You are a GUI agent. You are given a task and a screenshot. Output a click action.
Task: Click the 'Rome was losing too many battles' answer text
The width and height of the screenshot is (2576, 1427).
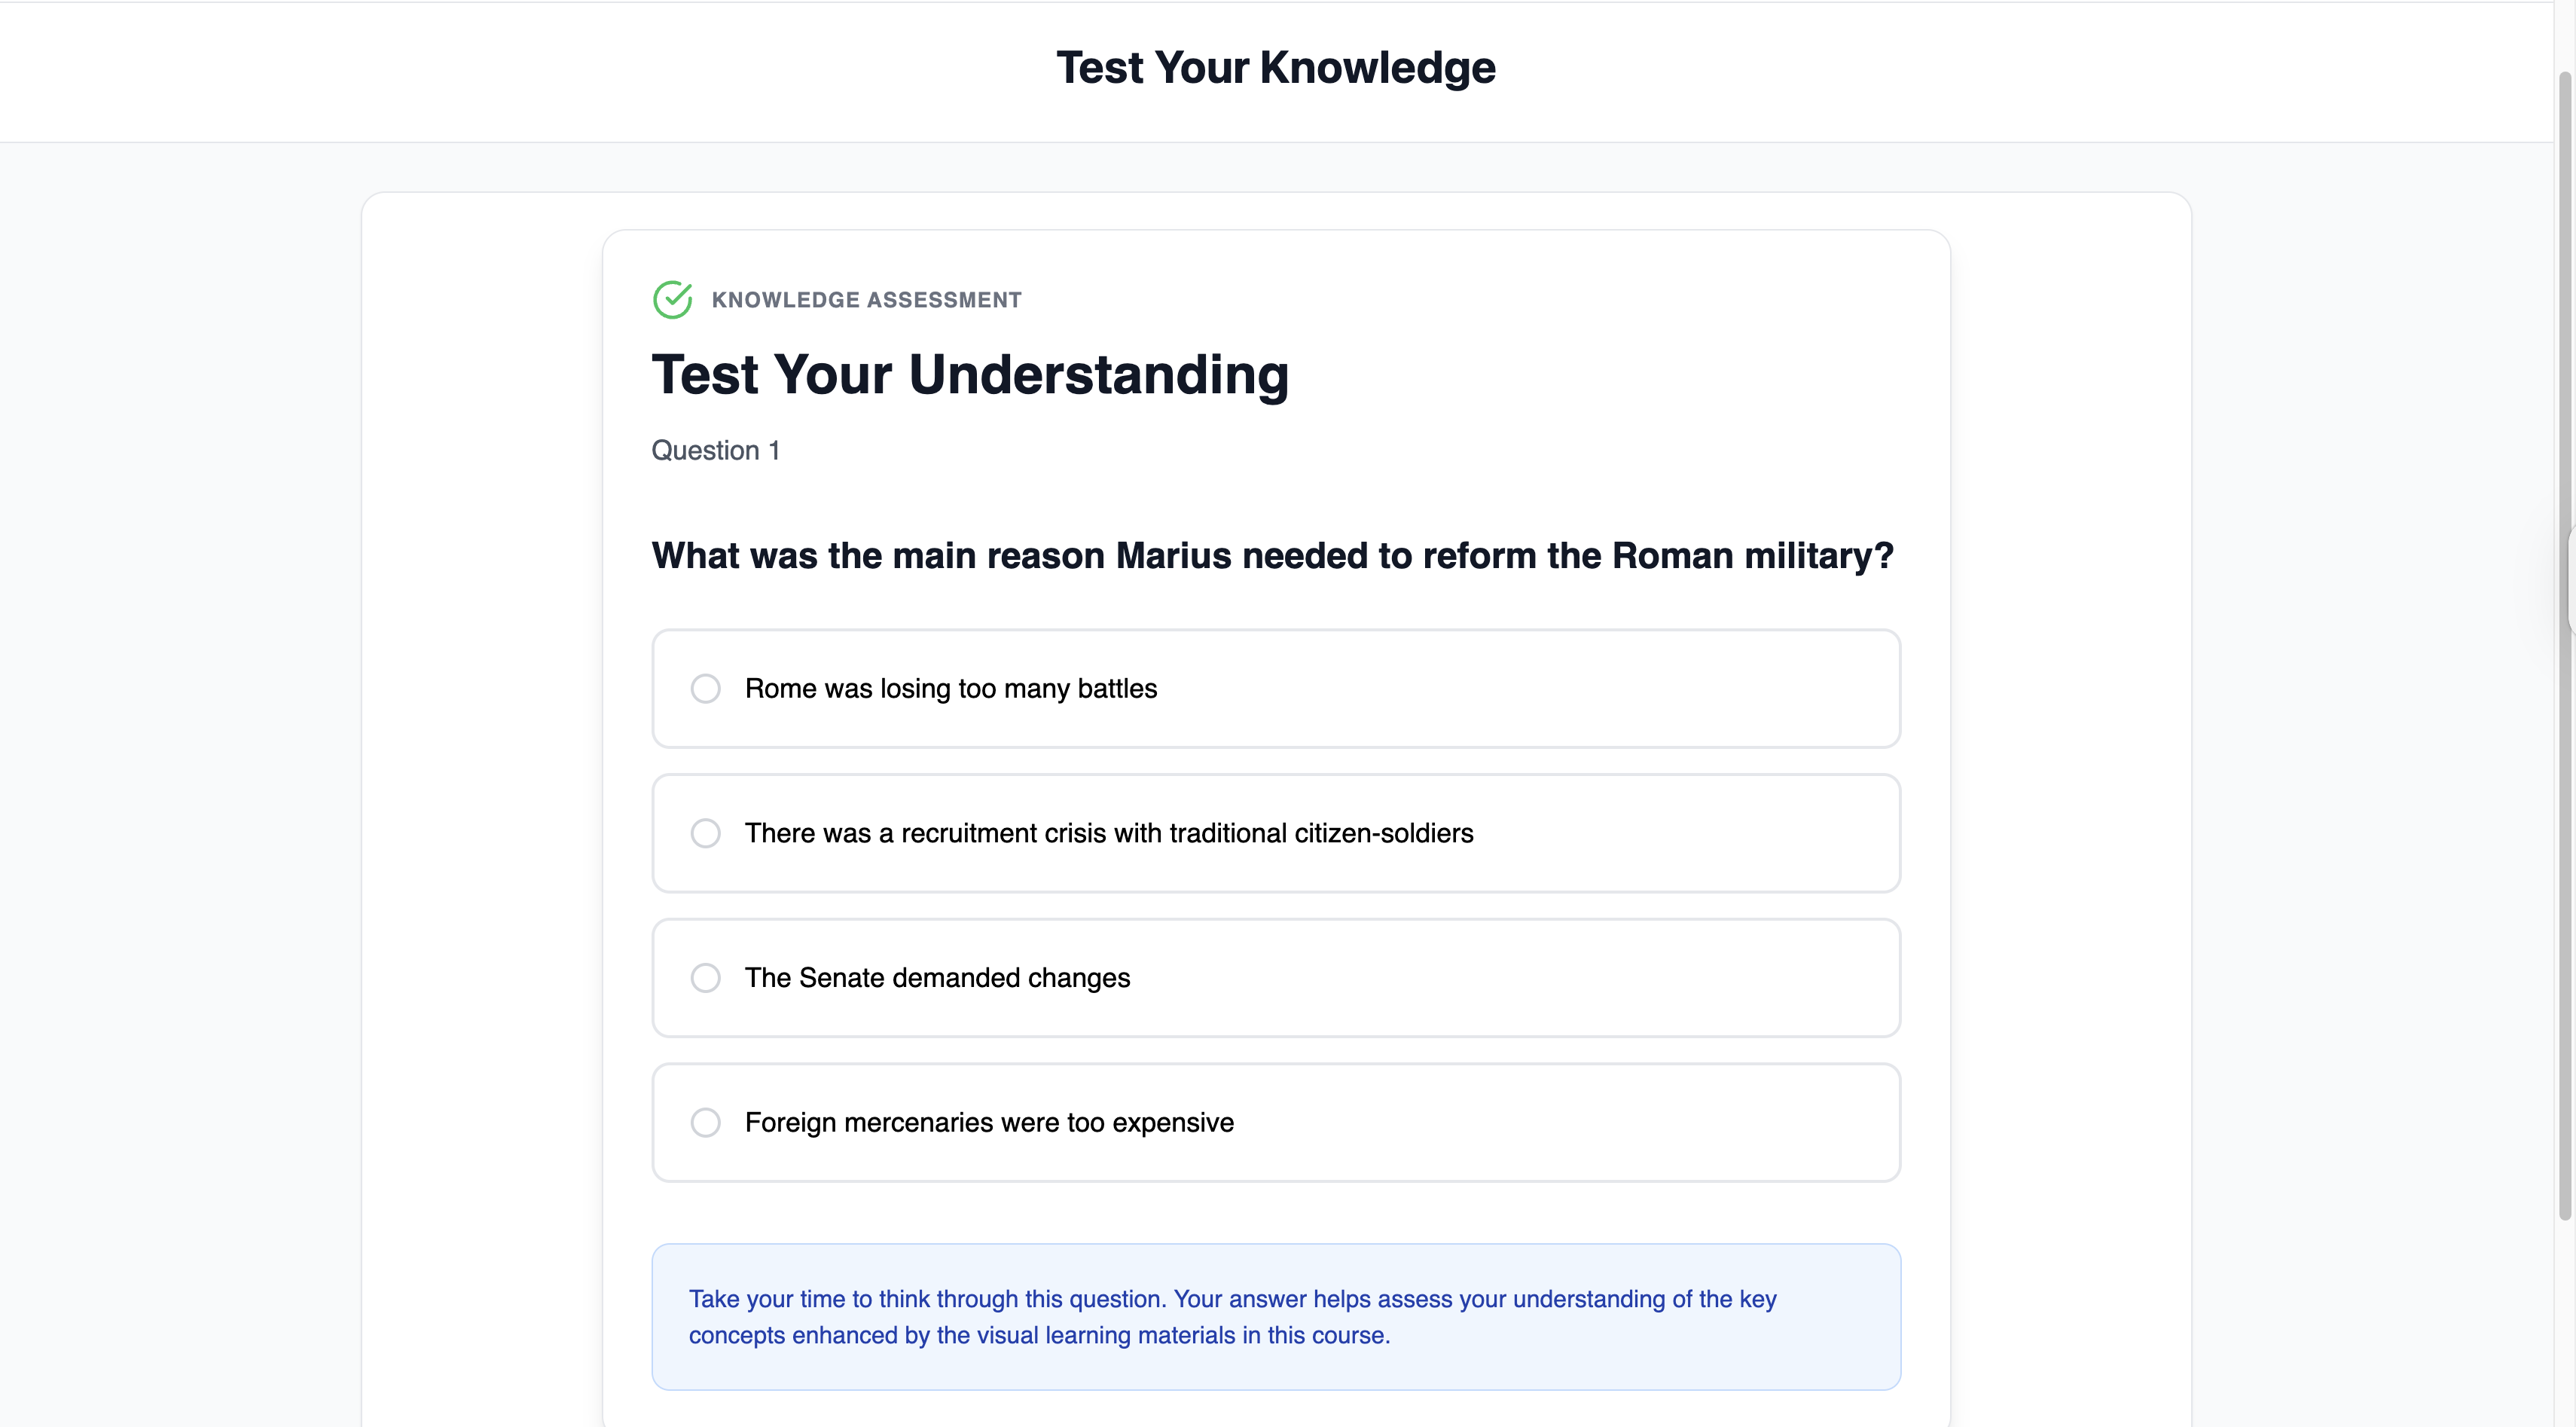[950, 689]
